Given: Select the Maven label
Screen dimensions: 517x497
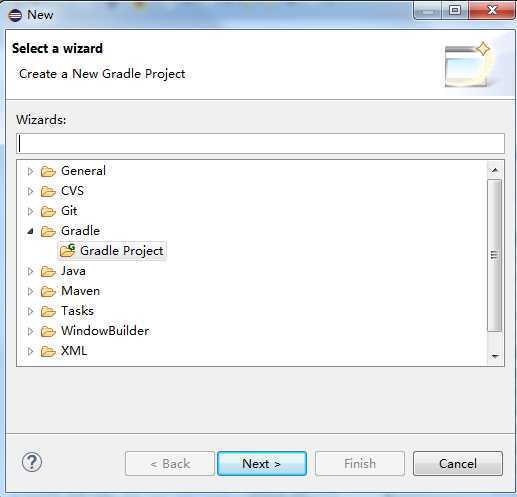Looking at the screenshot, I should click(80, 291).
